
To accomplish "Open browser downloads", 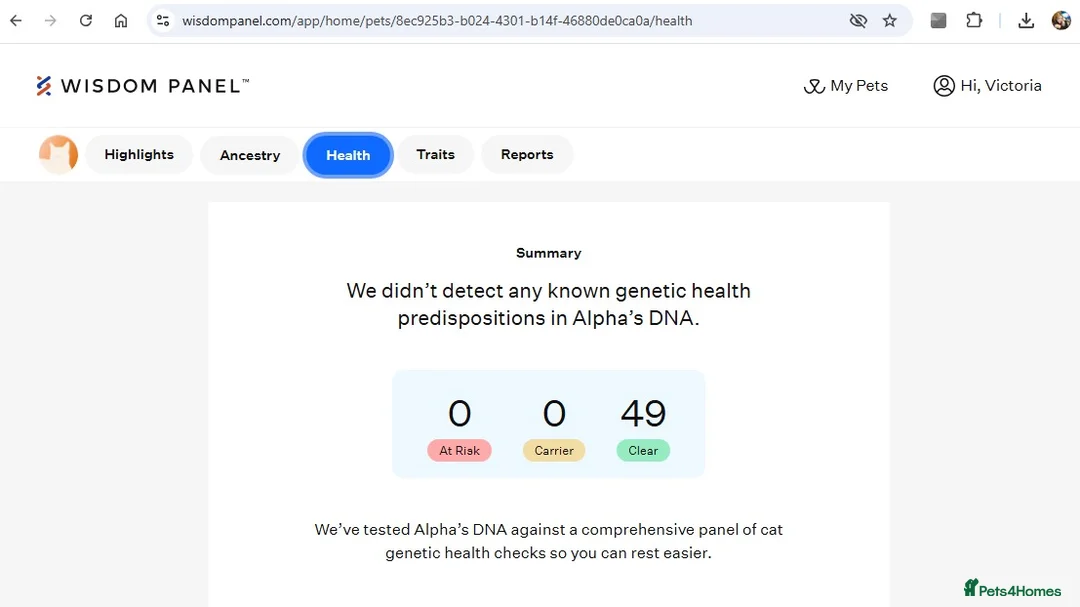I will click(1026, 20).
